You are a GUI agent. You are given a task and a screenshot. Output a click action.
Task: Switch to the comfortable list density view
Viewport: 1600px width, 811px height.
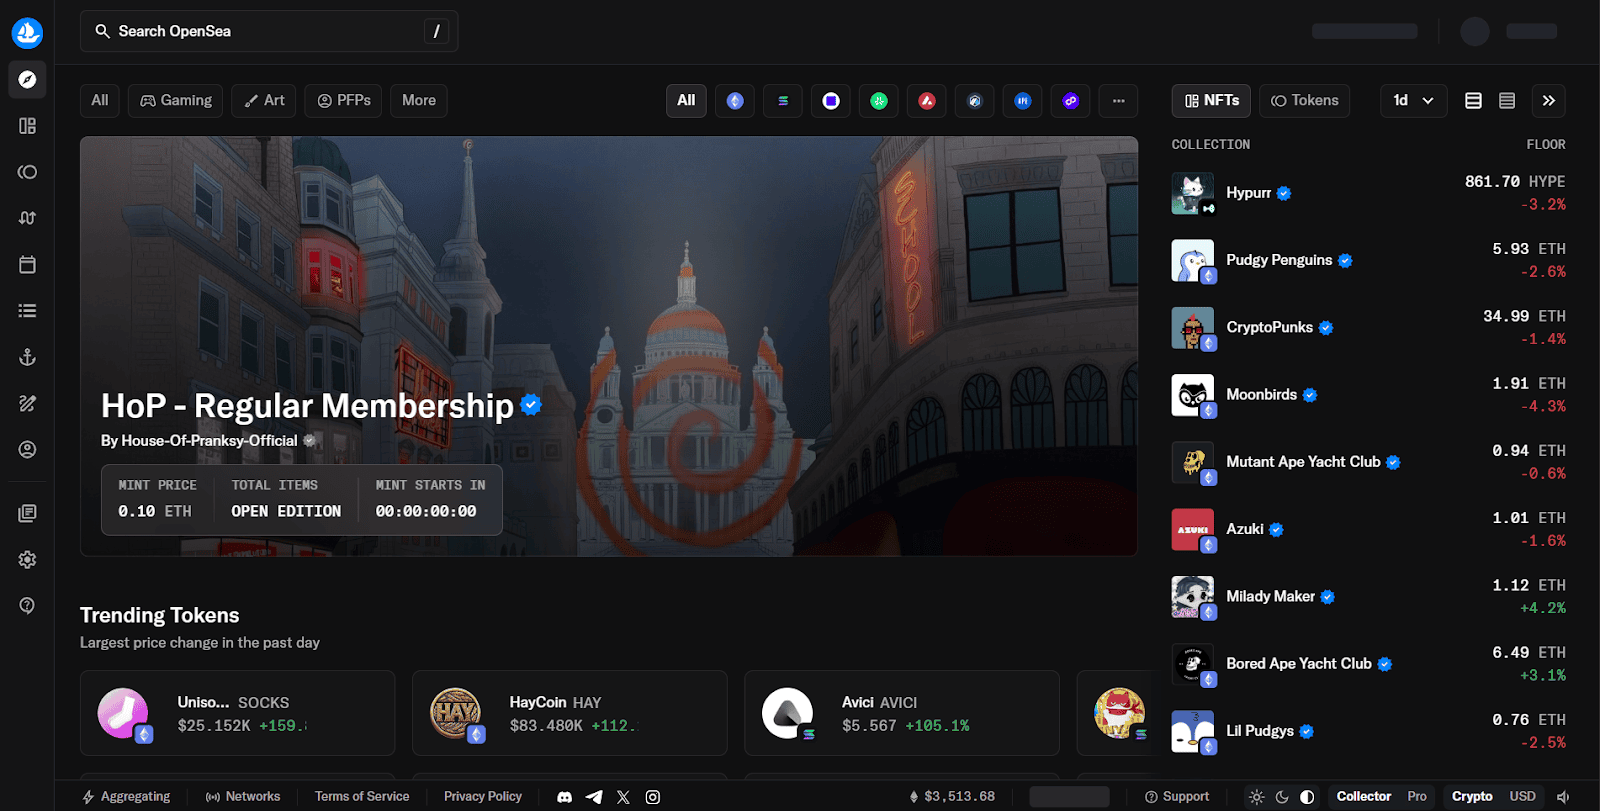1473,101
